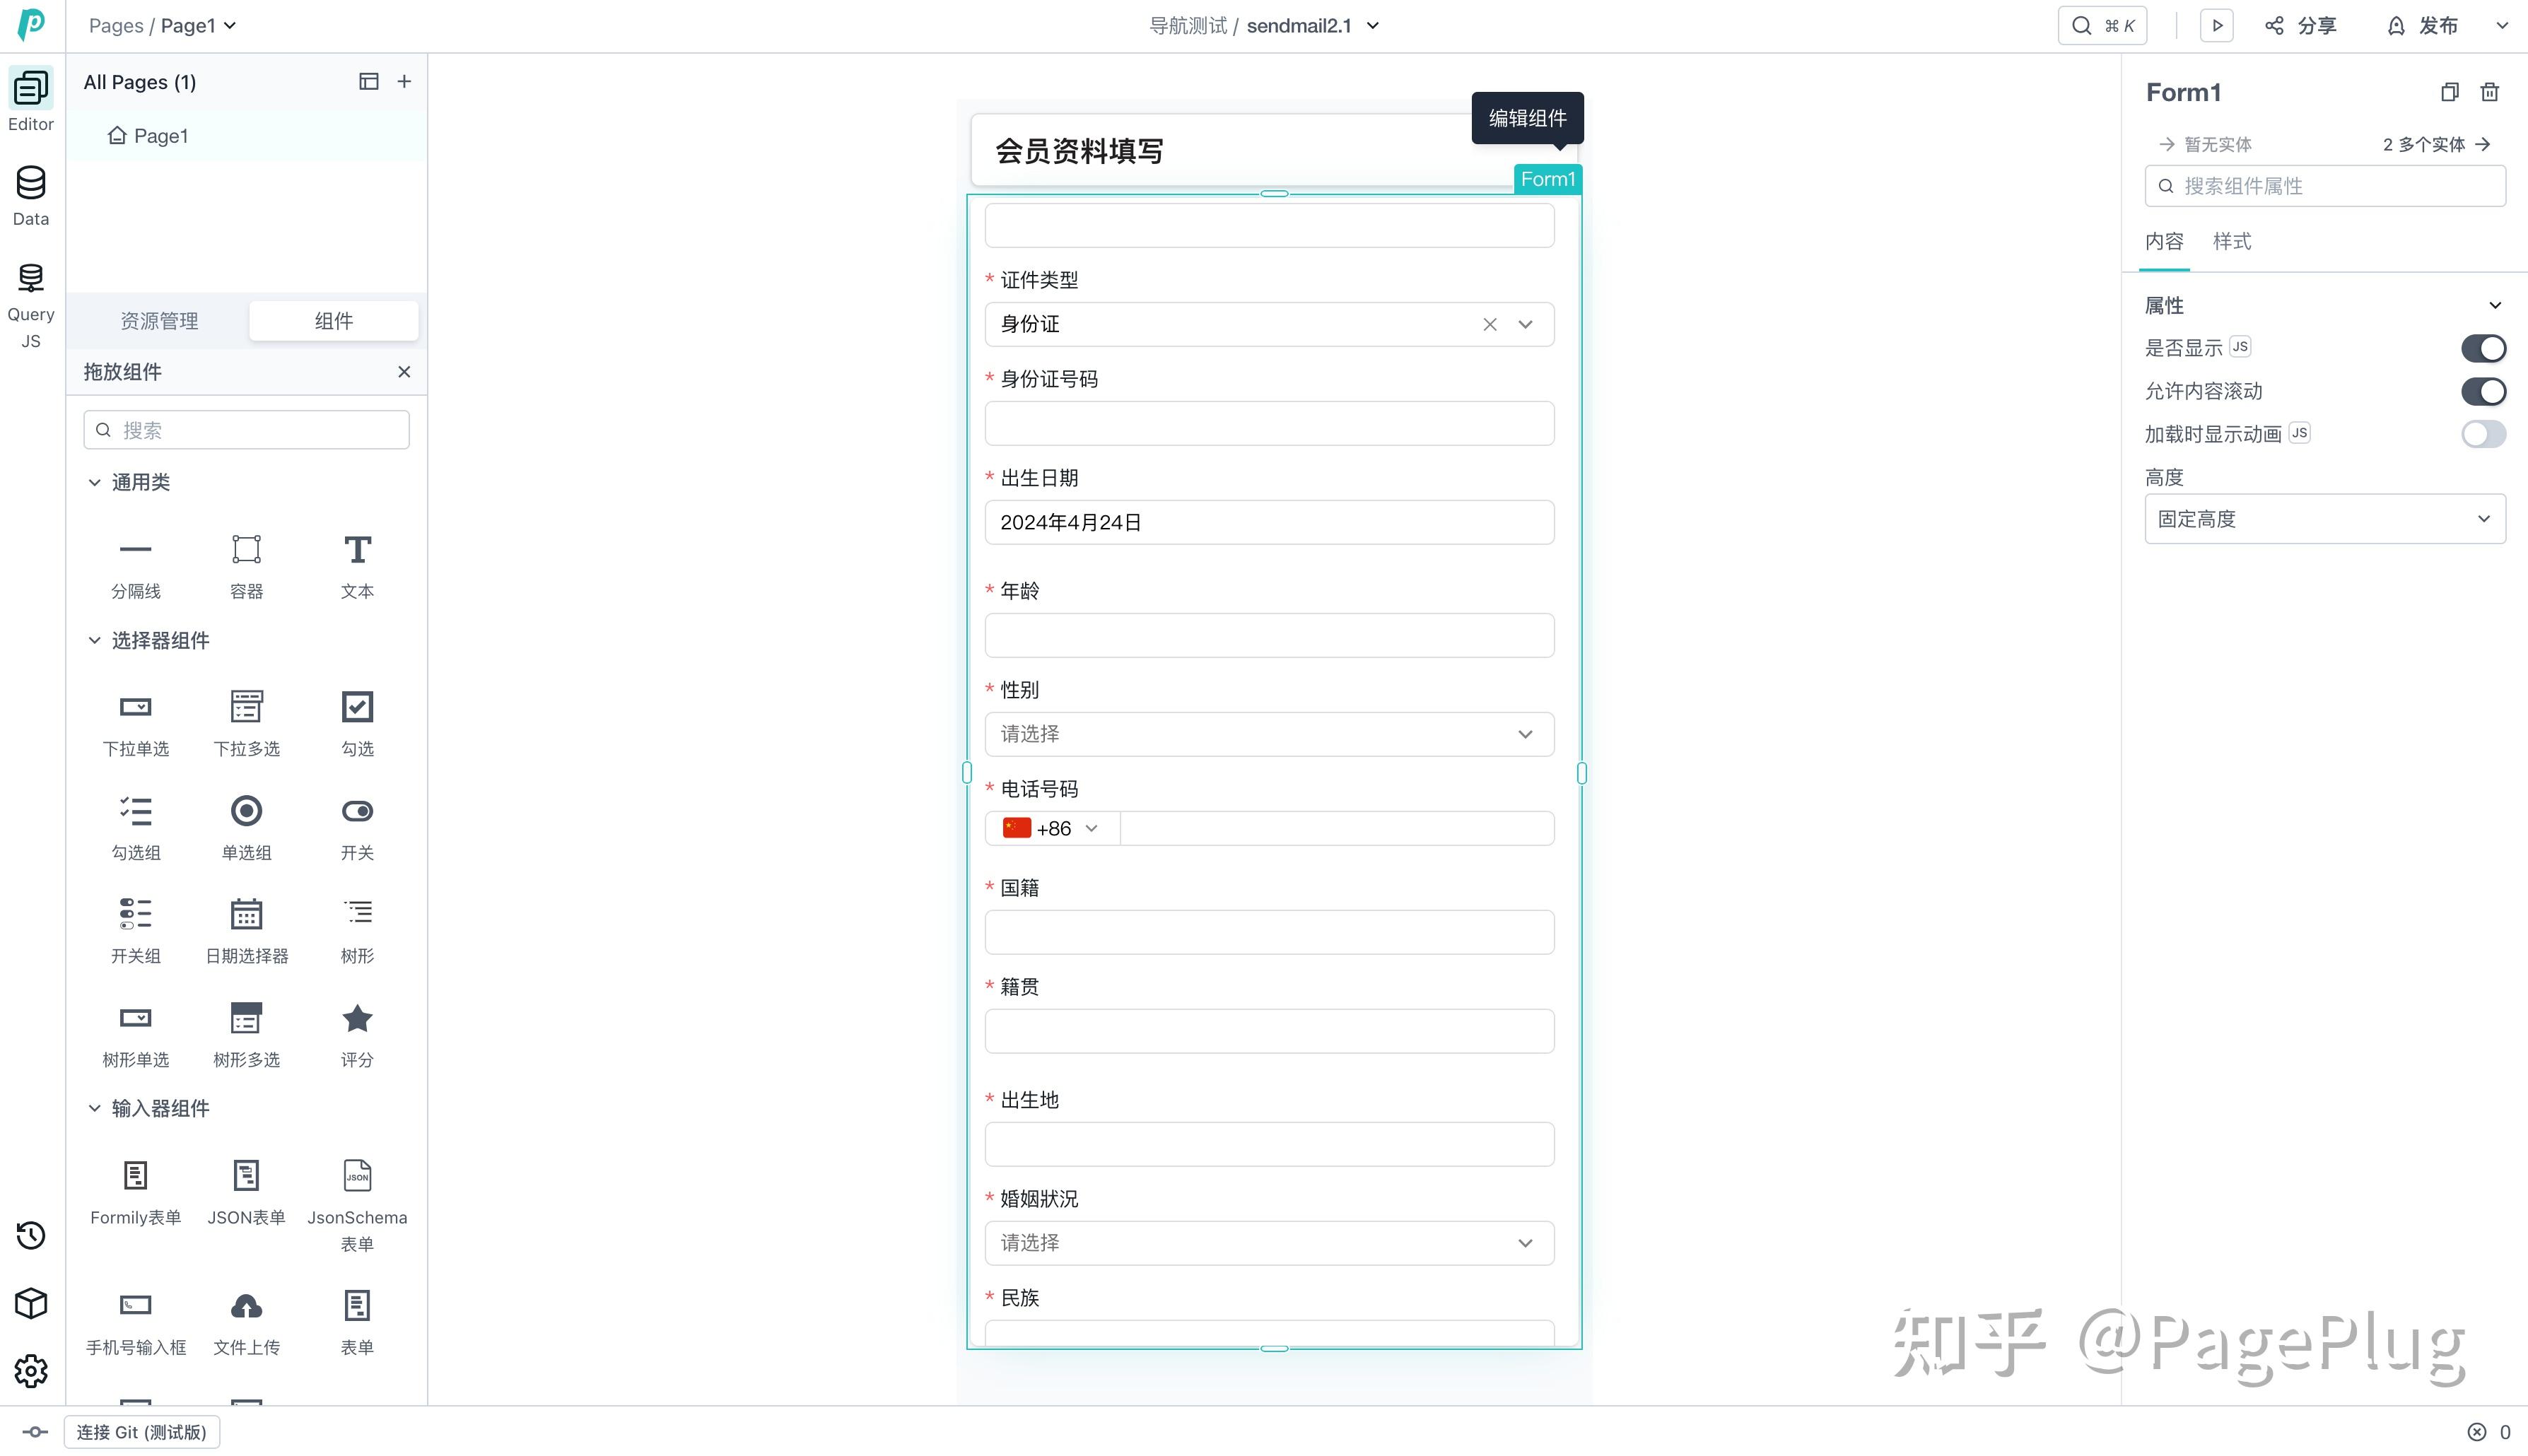Image resolution: width=2528 pixels, height=1456 pixels.
Task: Collapse the 选择器组件 section
Action: pos(95,640)
